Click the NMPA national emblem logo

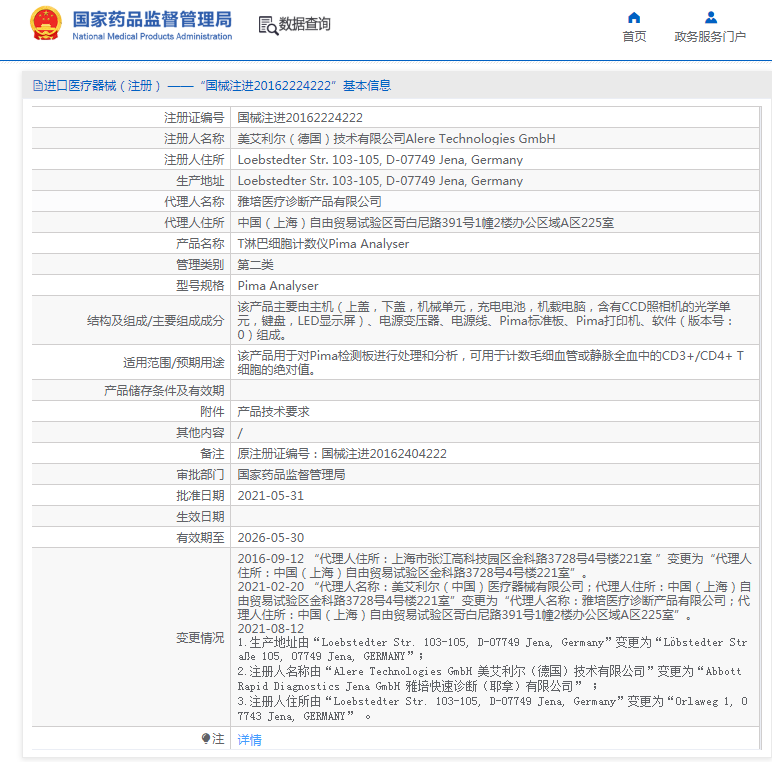(x=46, y=23)
